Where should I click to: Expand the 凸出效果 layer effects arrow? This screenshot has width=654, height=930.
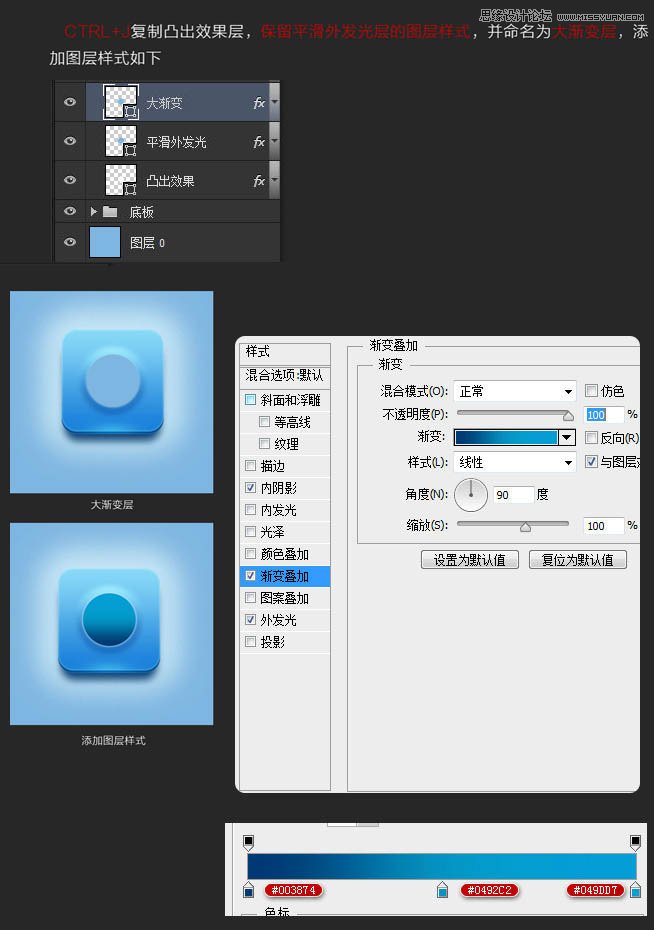tap(275, 180)
